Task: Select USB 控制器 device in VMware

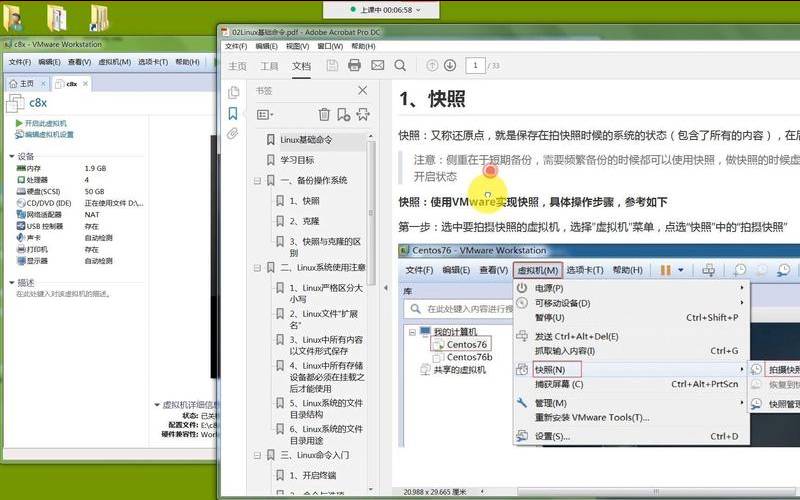Action: [x=80, y=227]
